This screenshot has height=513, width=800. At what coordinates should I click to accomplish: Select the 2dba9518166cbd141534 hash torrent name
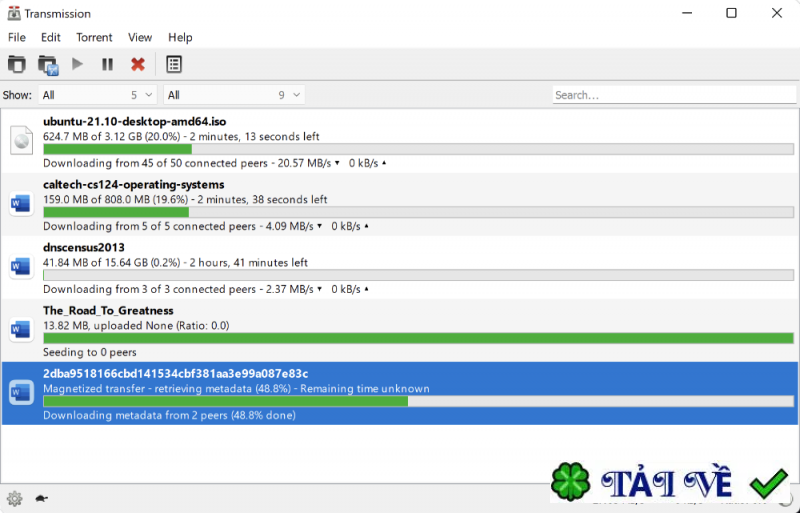[176, 374]
